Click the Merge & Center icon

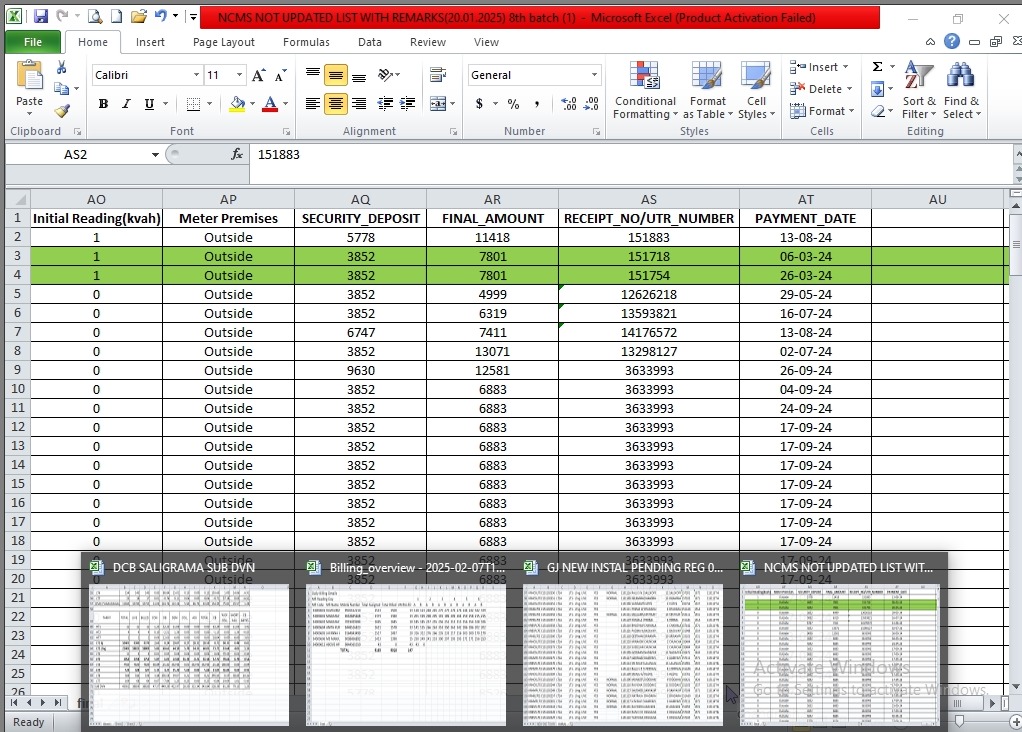(437, 103)
